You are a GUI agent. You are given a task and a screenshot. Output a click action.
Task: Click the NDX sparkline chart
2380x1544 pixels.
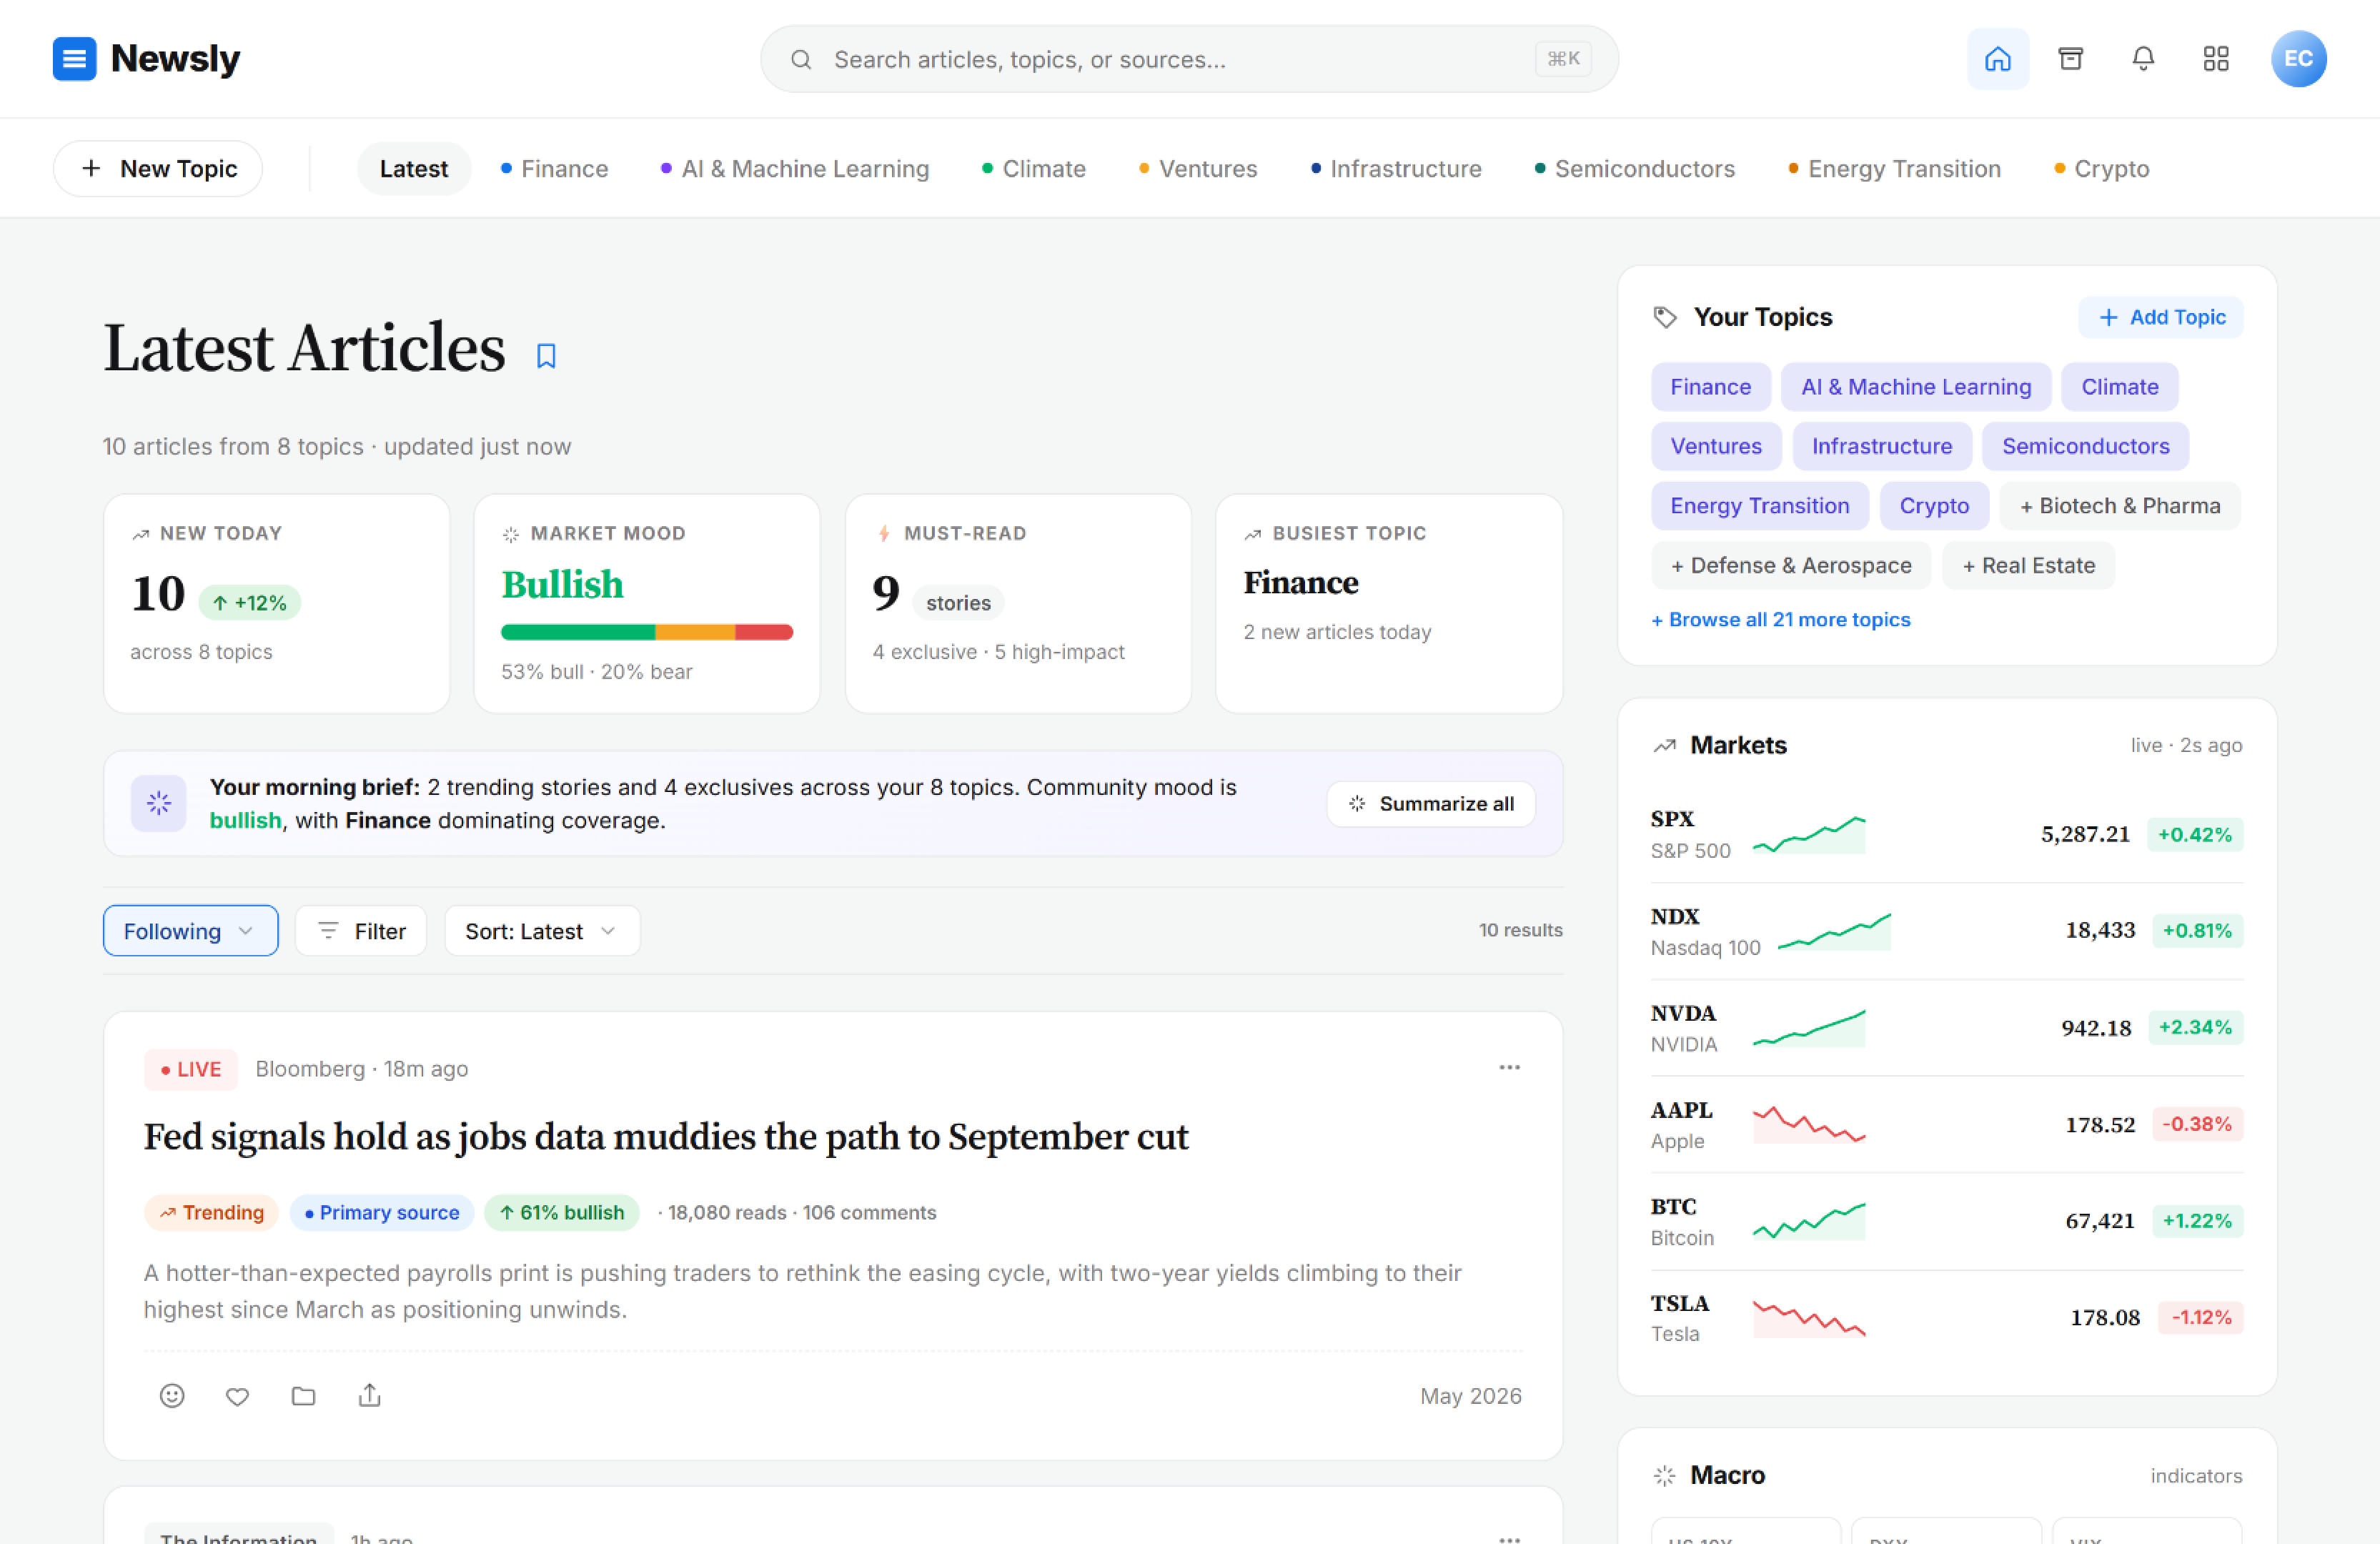1834,931
